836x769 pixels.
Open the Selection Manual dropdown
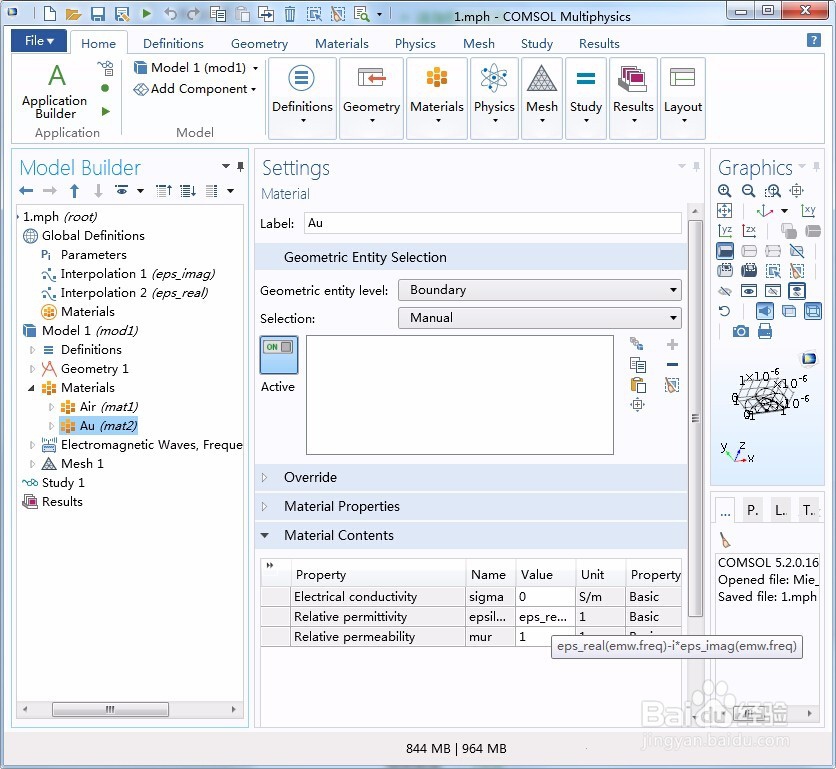tap(540, 318)
